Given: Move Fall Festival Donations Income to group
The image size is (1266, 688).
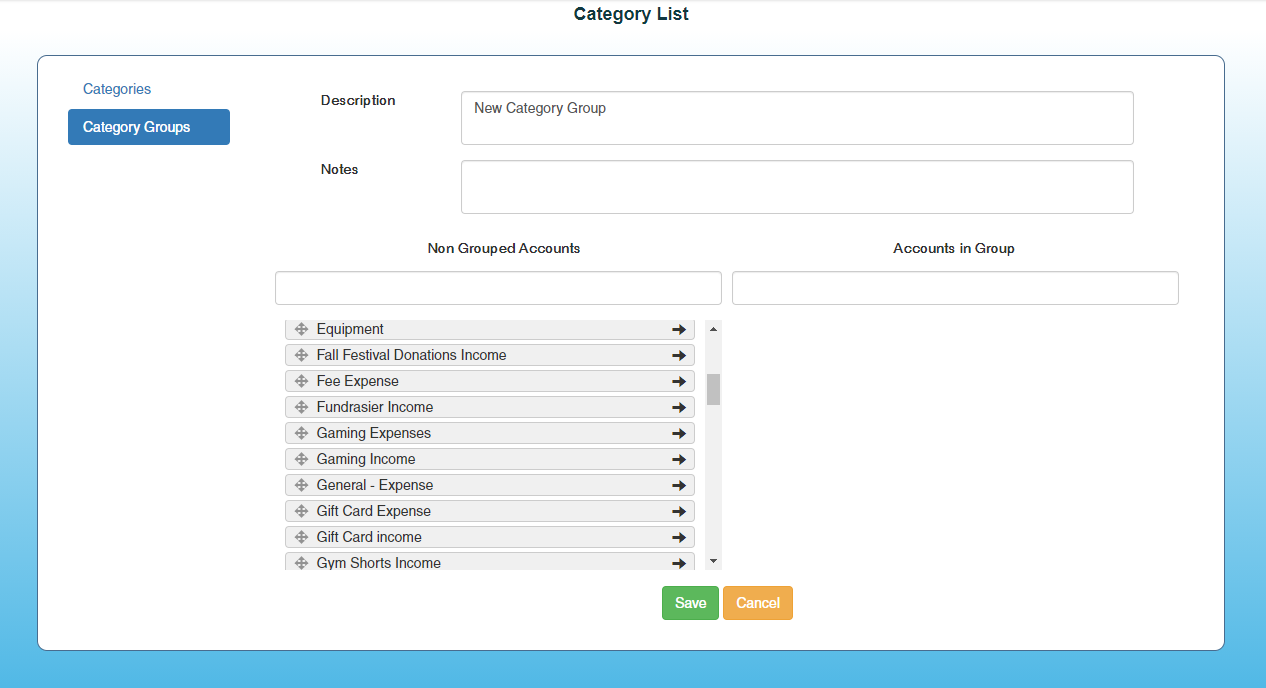Looking at the screenshot, I should coord(678,355).
